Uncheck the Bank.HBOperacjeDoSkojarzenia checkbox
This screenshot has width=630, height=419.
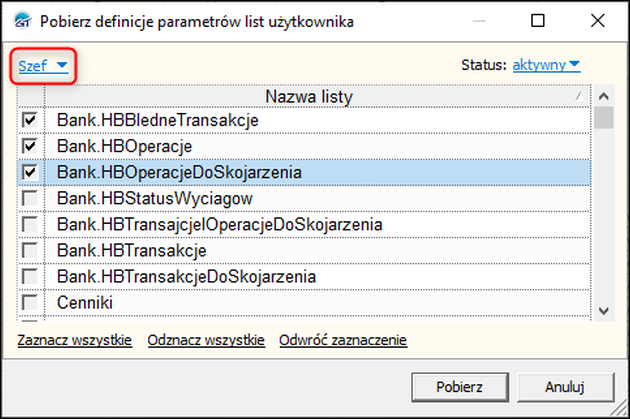tap(30, 172)
